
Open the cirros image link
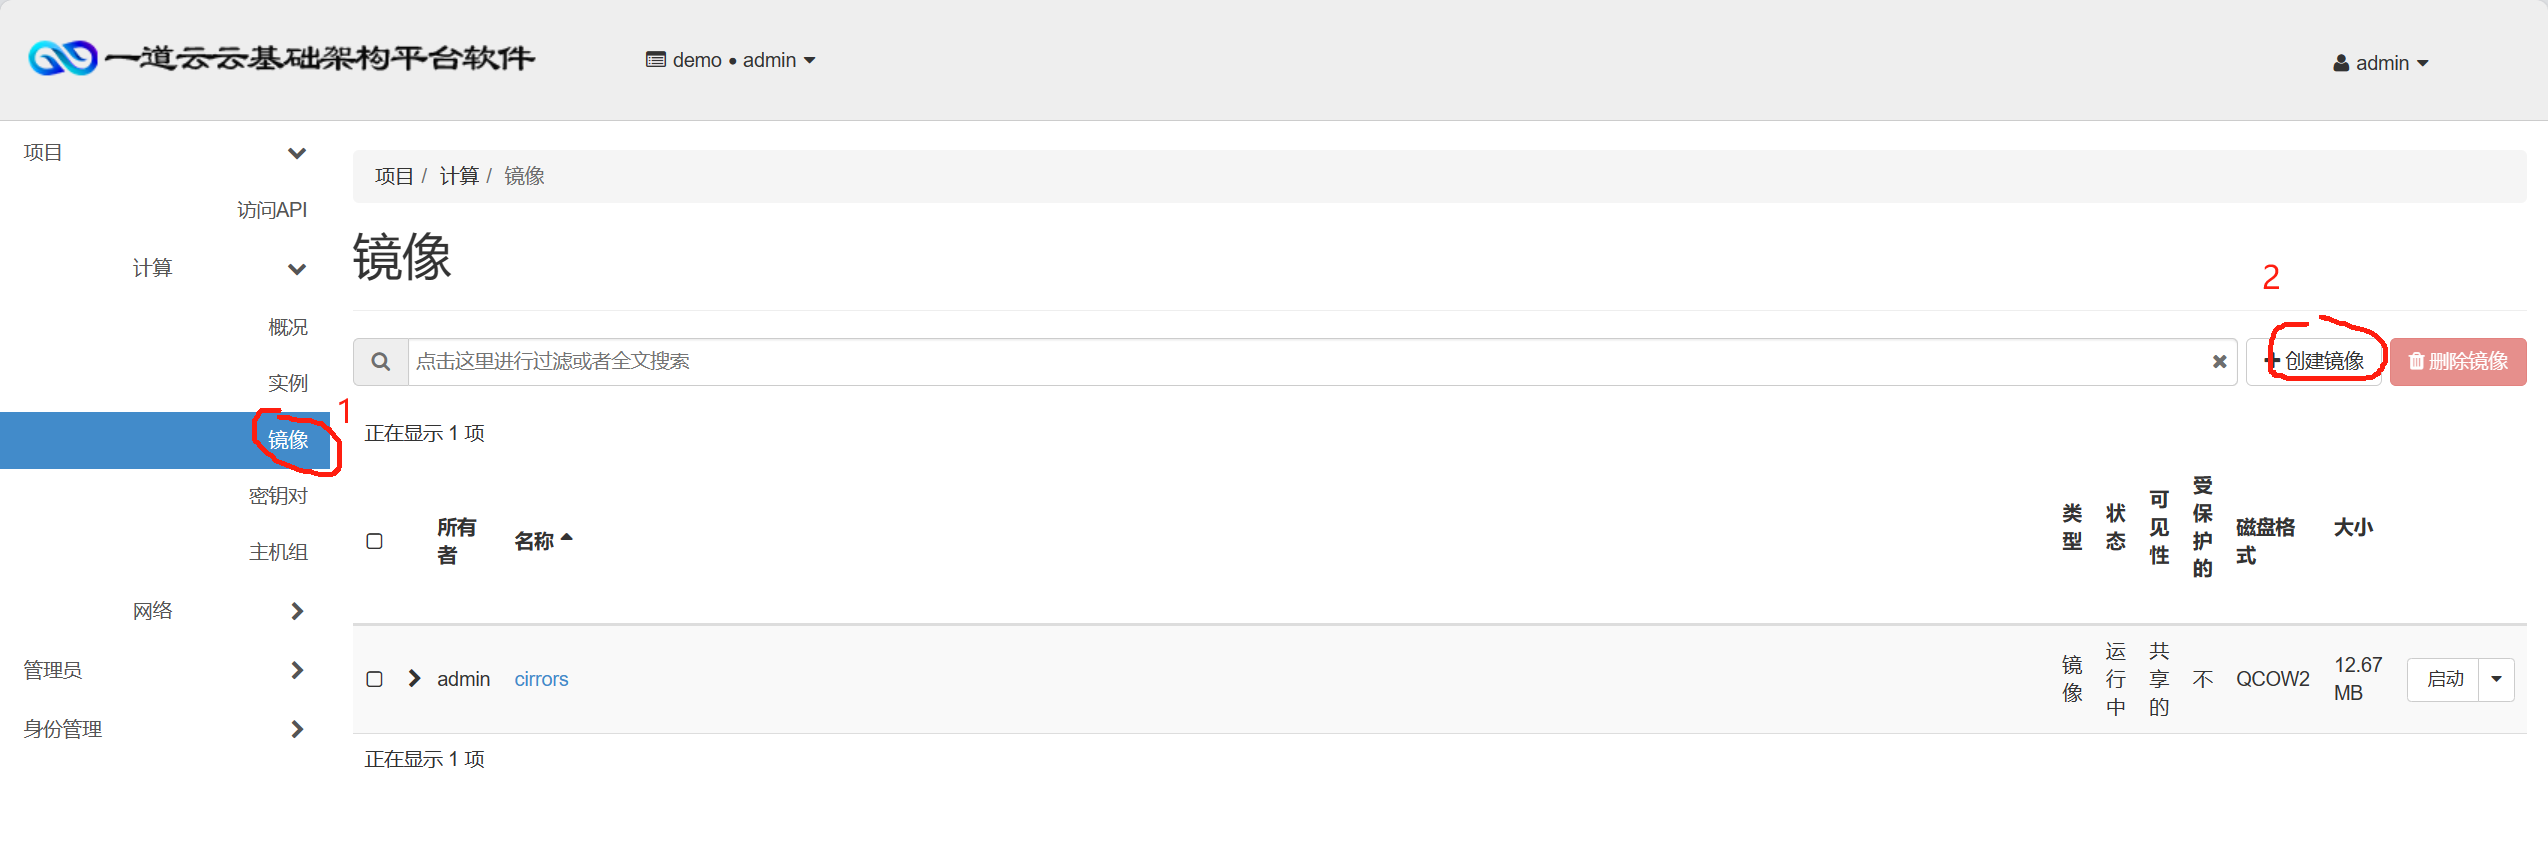point(541,679)
